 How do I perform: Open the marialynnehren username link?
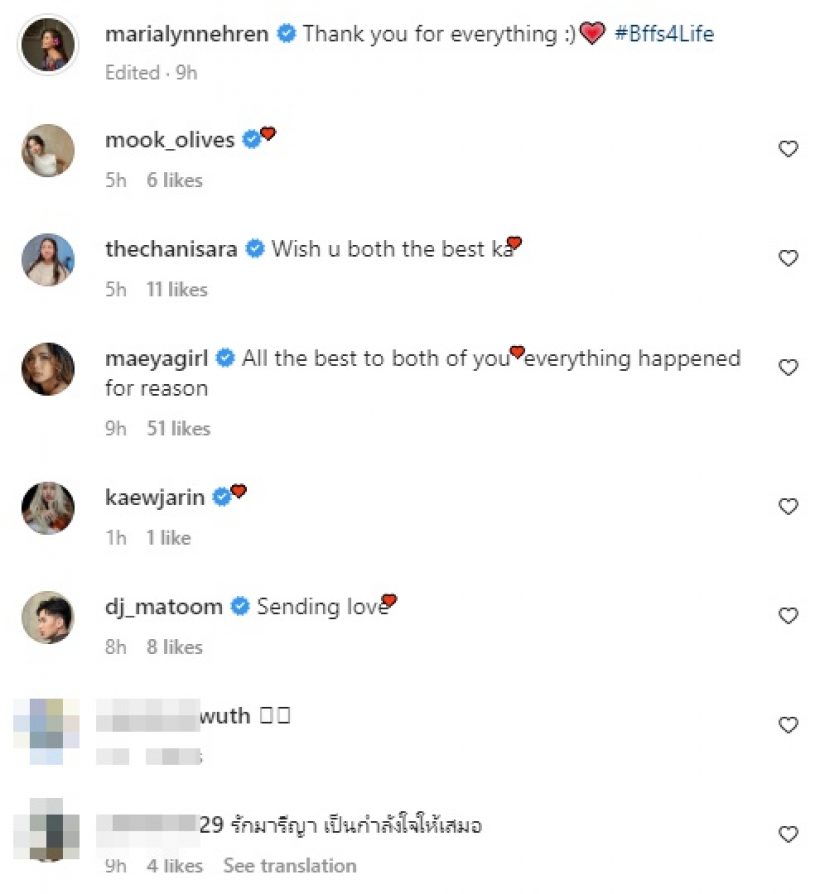(187, 34)
